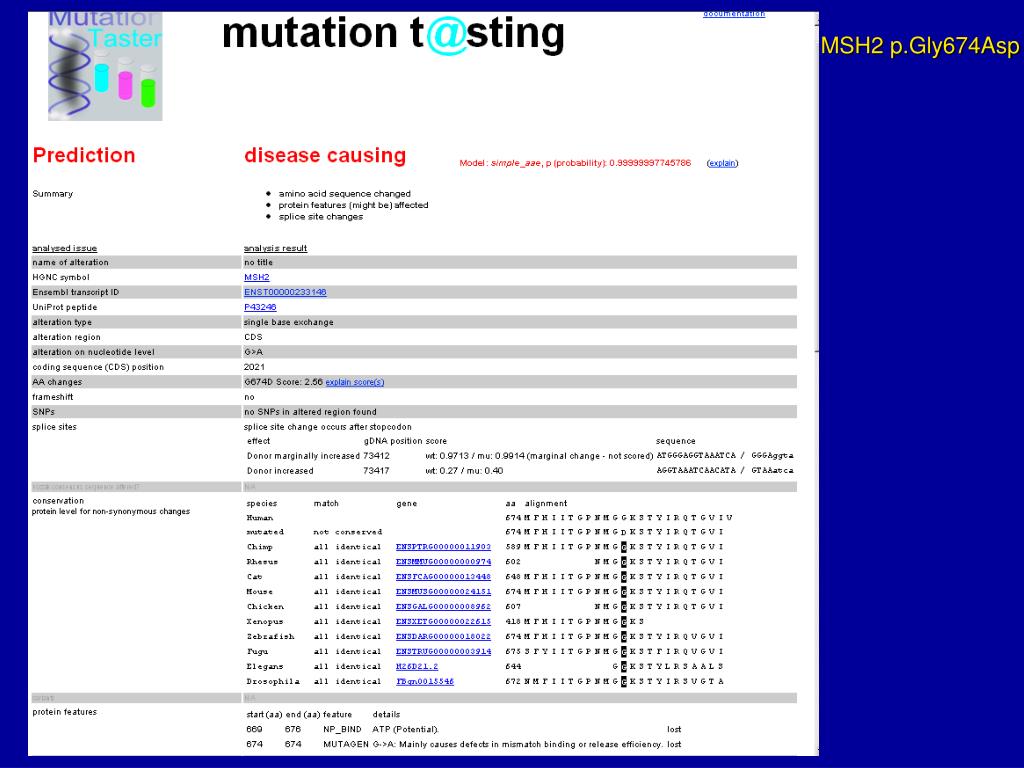1024x768 pixels.
Task: Click the 'conservation' row label
Action: point(58,502)
